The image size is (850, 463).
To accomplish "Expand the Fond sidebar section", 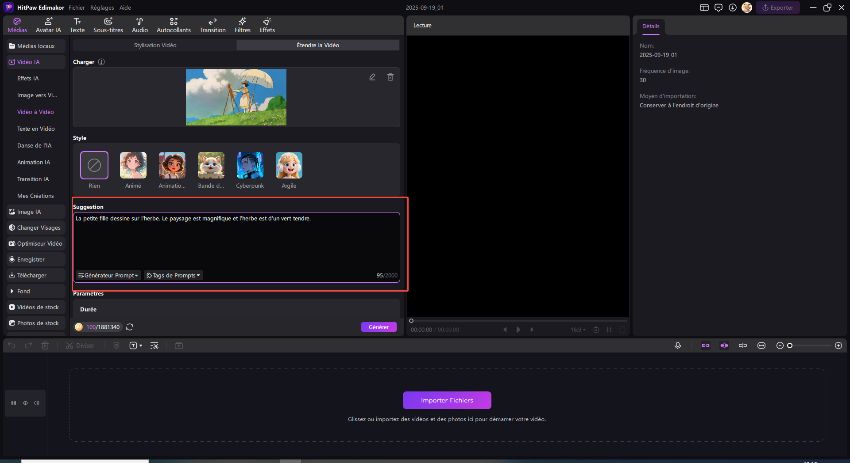I will [x=36, y=291].
